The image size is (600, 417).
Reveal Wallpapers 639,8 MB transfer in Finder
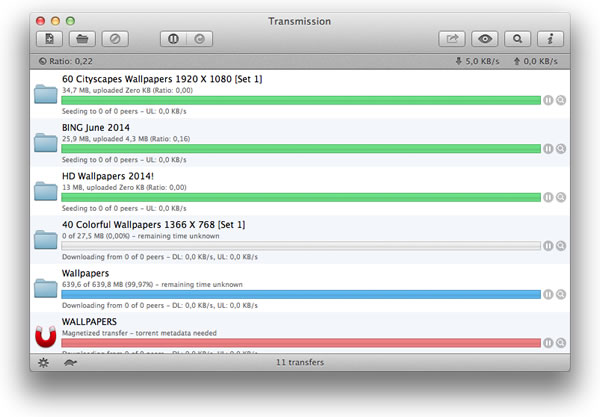(561, 294)
